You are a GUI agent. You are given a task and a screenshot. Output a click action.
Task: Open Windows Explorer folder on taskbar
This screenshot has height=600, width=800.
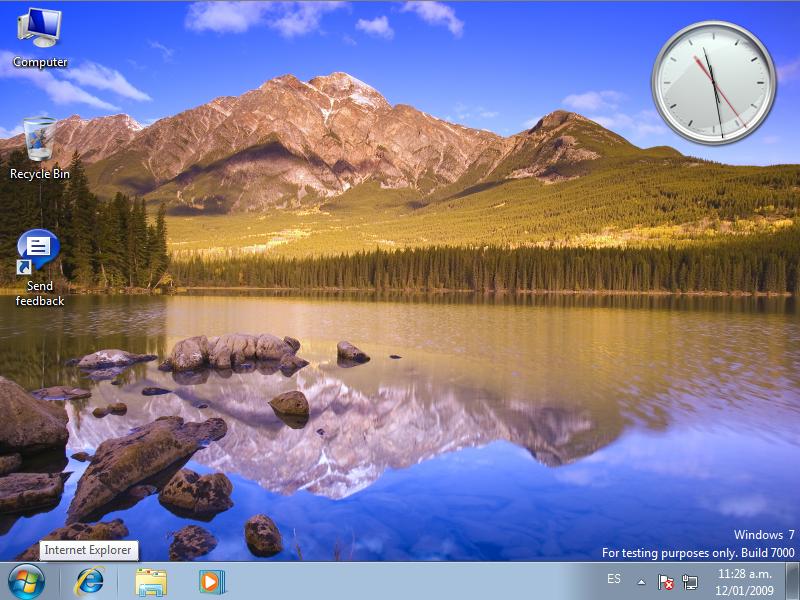coord(151,581)
